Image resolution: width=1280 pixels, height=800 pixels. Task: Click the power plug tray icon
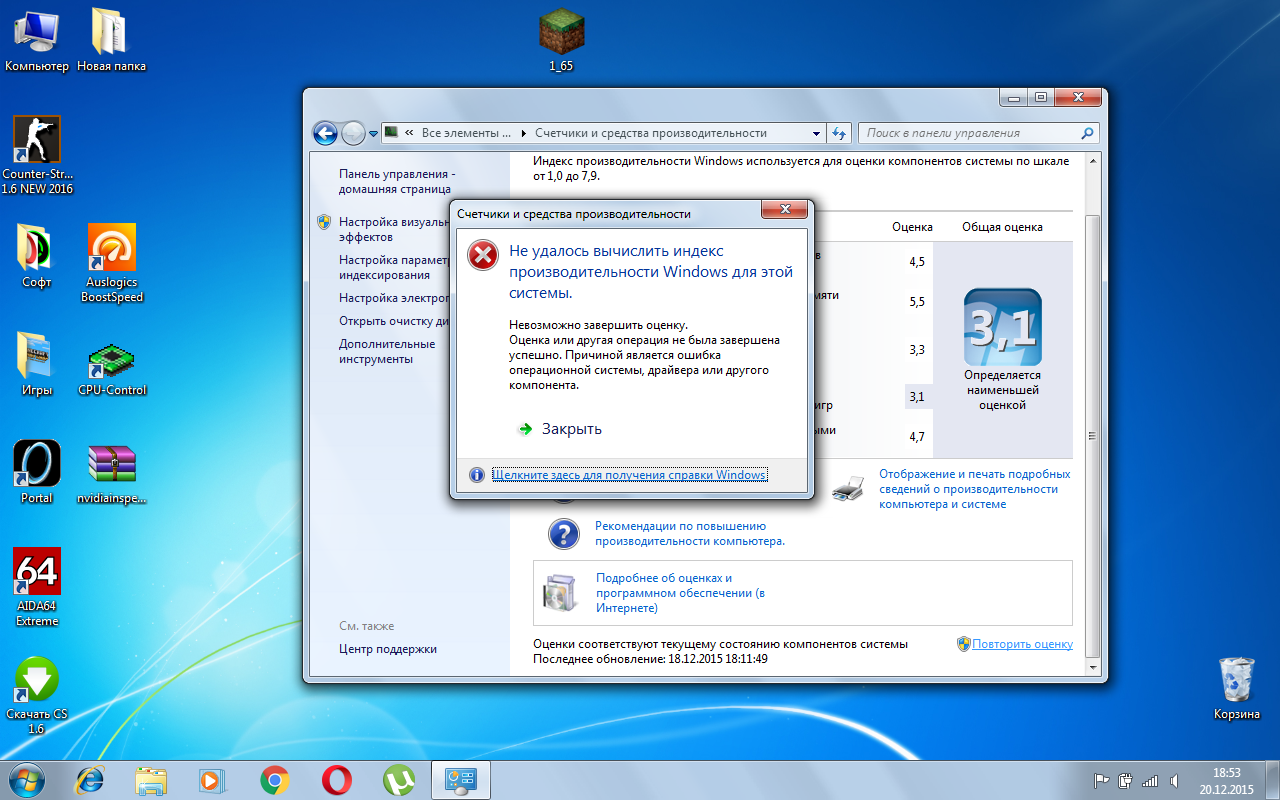pyautogui.click(x=1125, y=780)
